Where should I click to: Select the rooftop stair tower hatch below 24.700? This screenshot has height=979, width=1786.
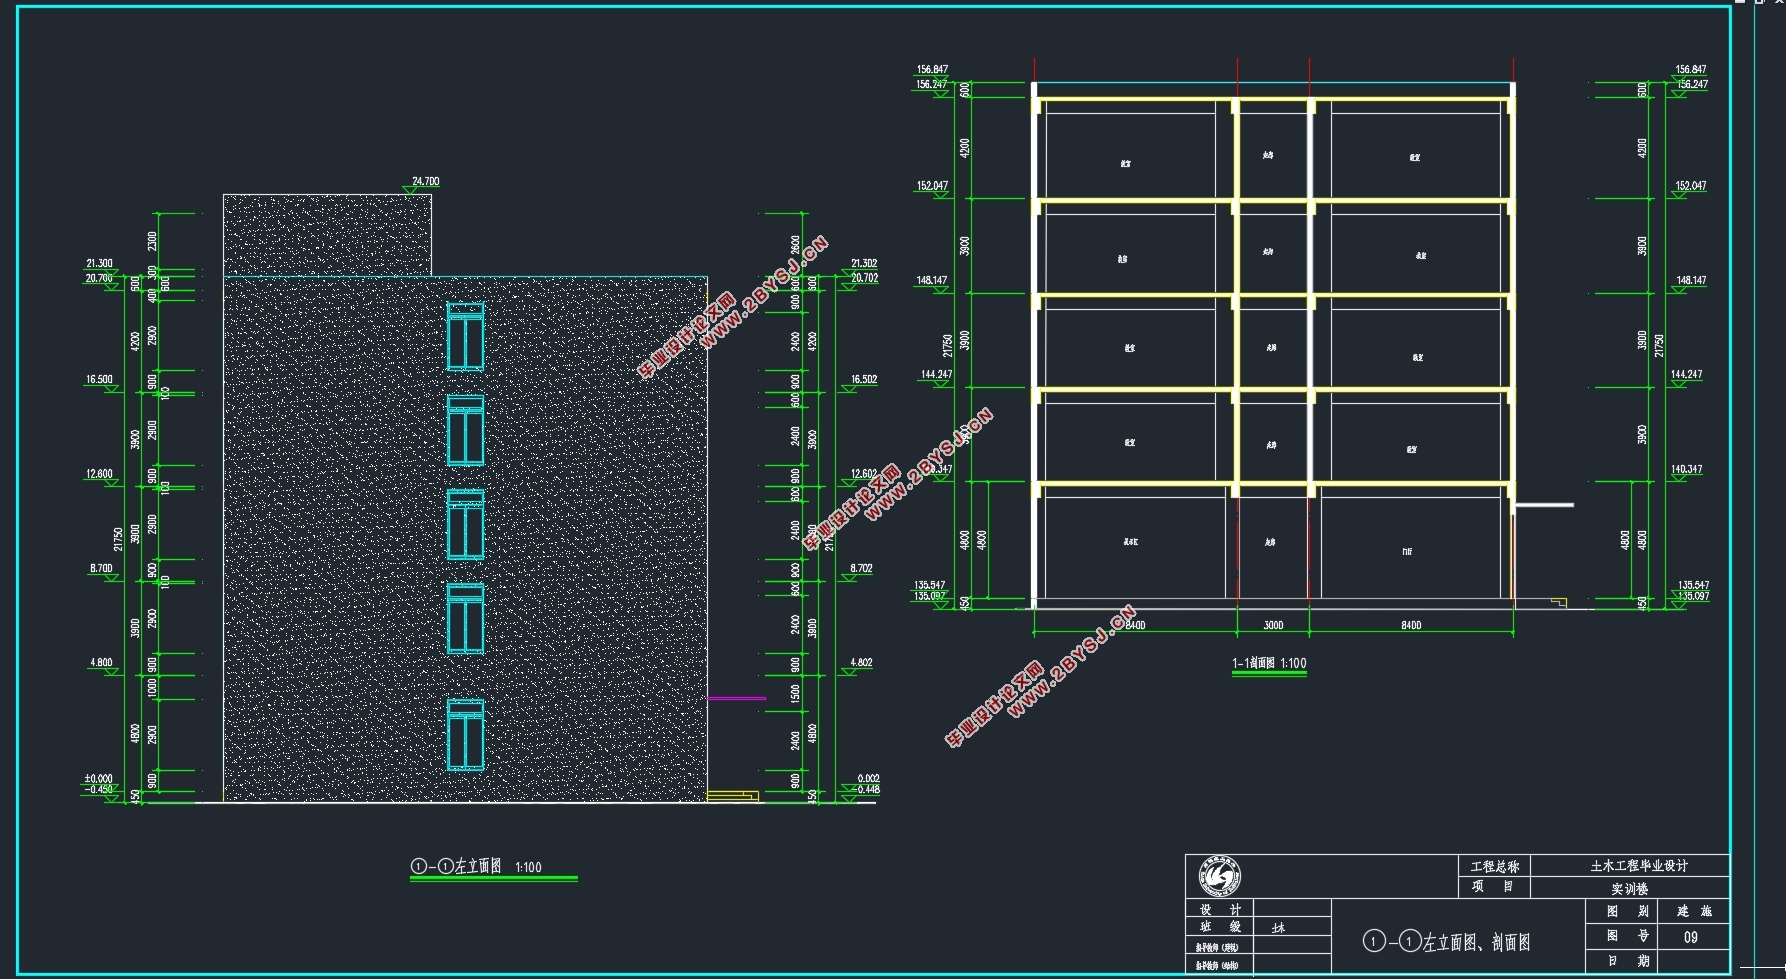327,235
